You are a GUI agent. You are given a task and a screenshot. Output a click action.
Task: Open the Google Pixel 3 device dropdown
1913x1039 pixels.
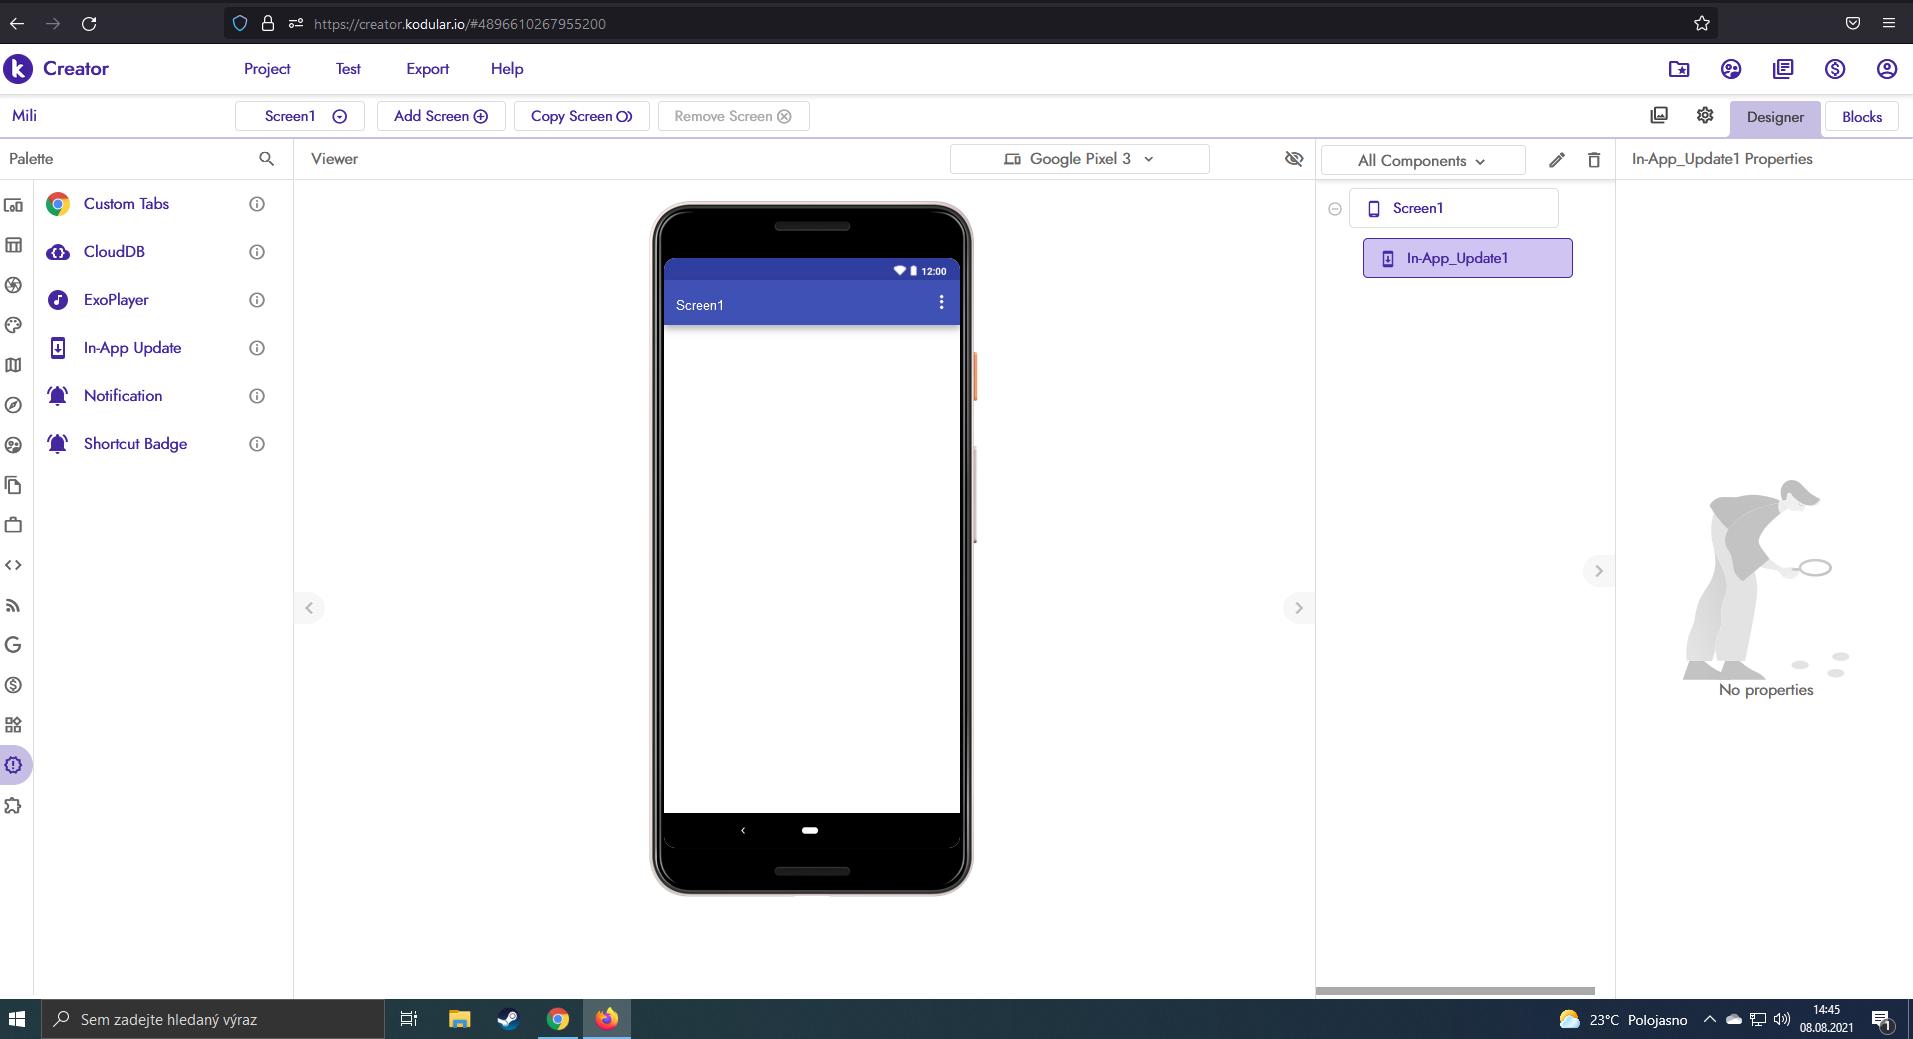(1079, 159)
